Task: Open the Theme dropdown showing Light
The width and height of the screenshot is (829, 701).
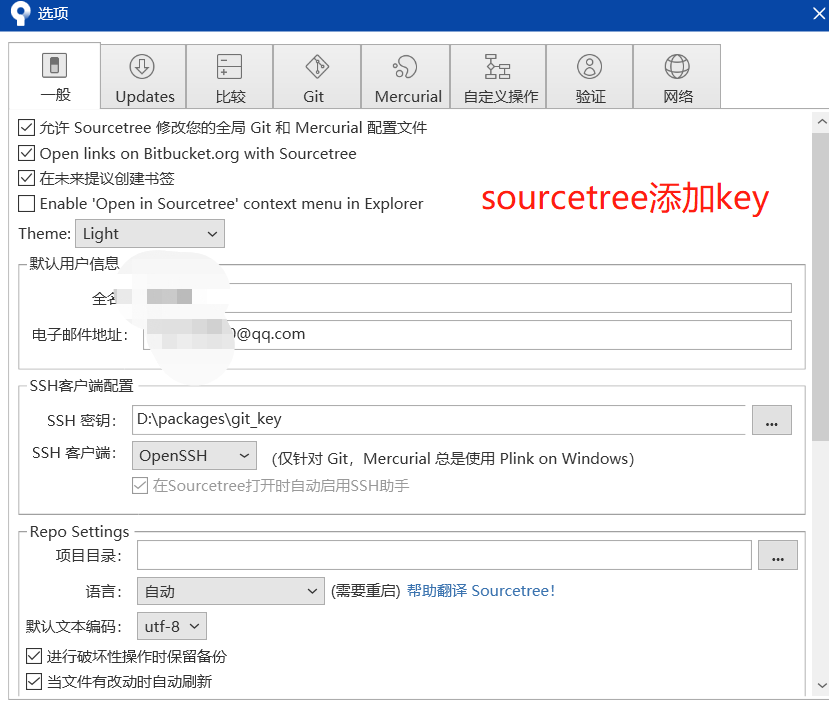Action: (x=150, y=234)
